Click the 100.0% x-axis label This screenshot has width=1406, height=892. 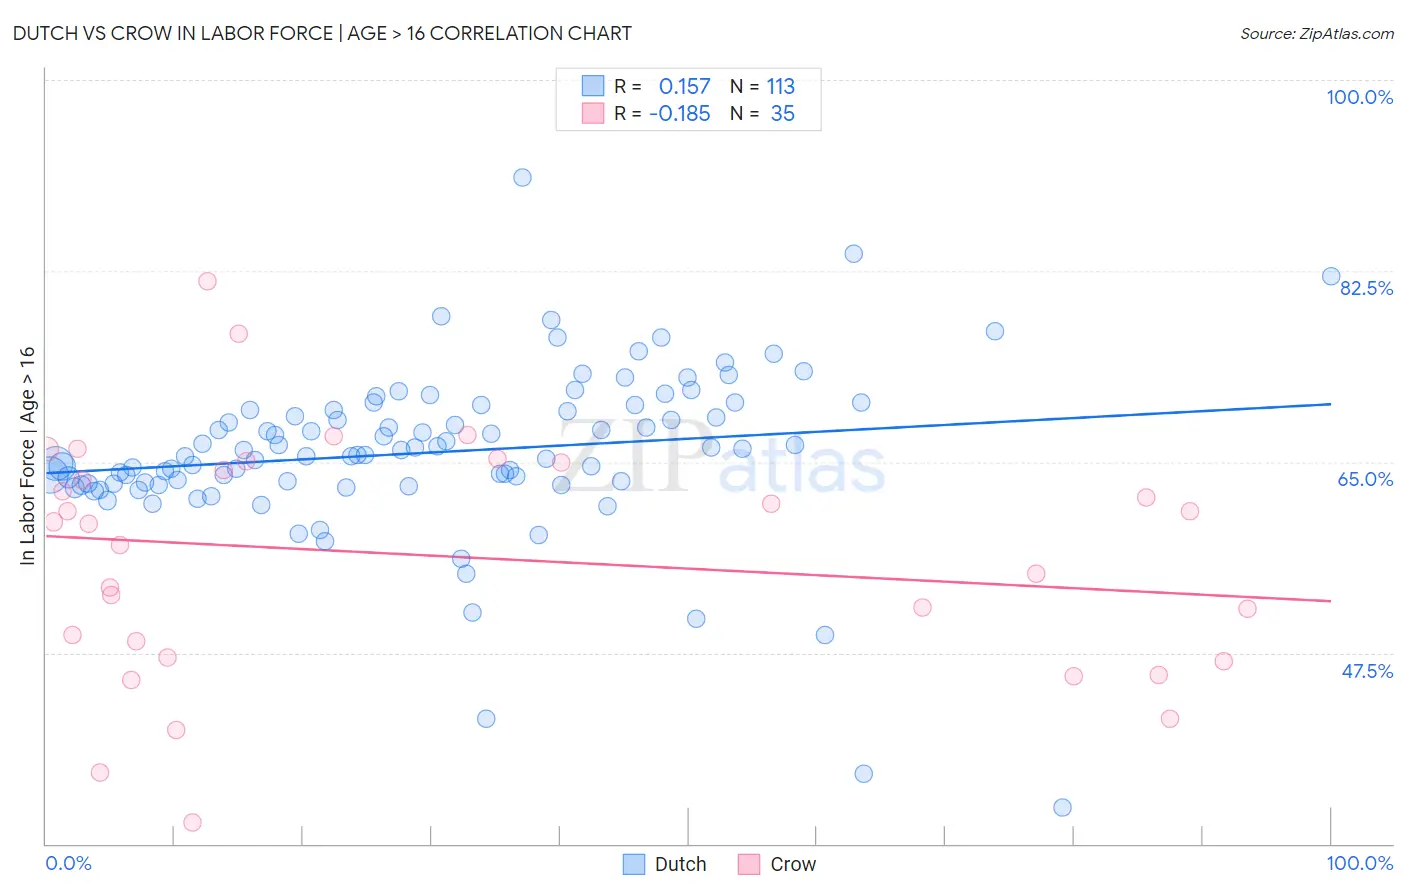pos(1359,863)
